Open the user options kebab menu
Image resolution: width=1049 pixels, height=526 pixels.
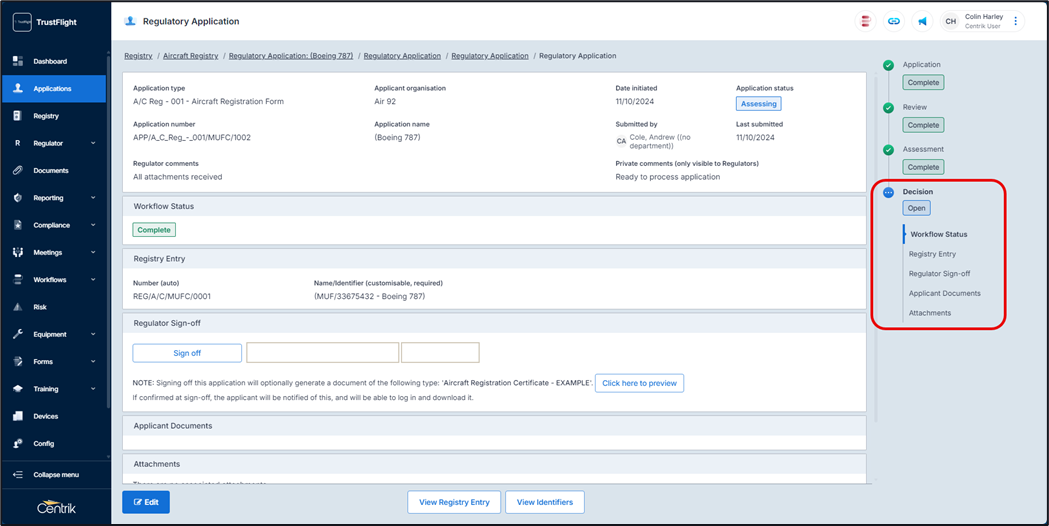[1016, 21]
